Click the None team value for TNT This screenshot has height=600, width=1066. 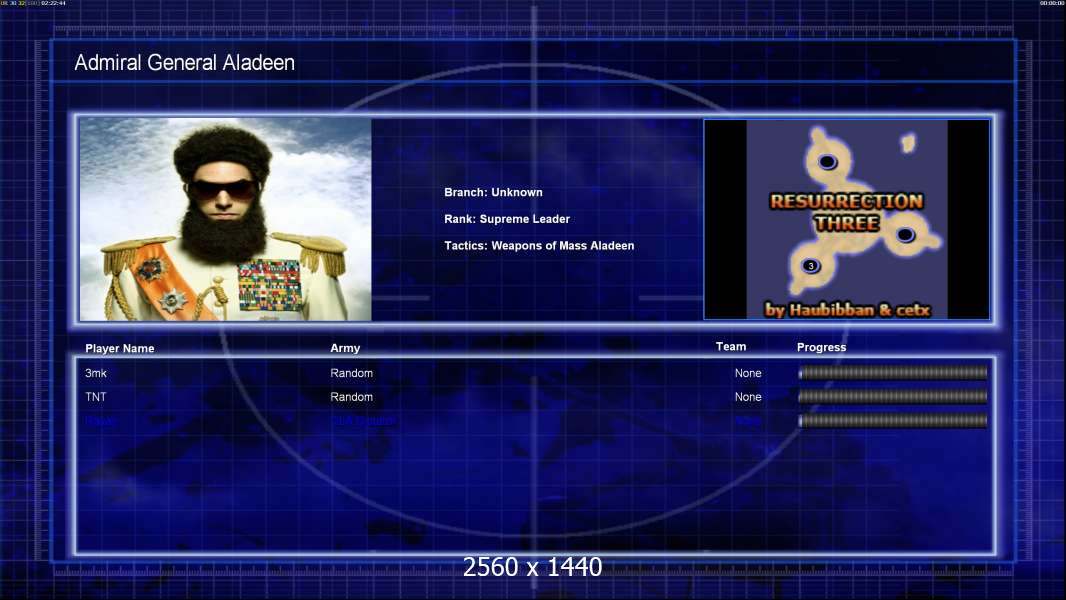coord(748,397)
